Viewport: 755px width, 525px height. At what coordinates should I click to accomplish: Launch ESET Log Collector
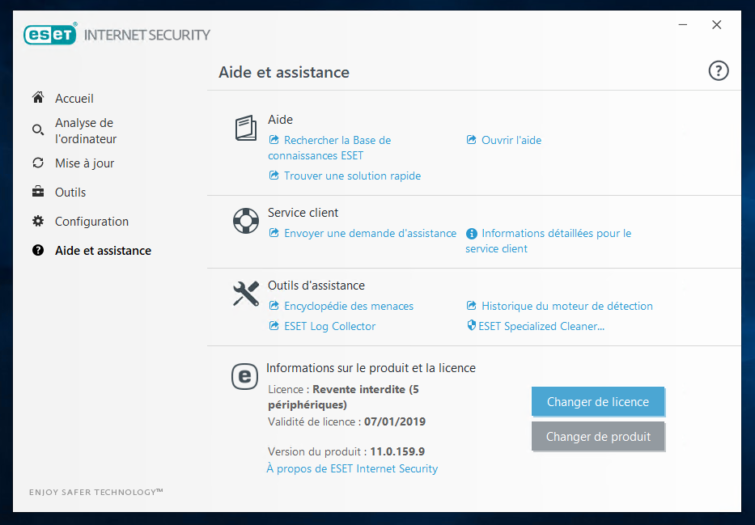coord(329,326)
